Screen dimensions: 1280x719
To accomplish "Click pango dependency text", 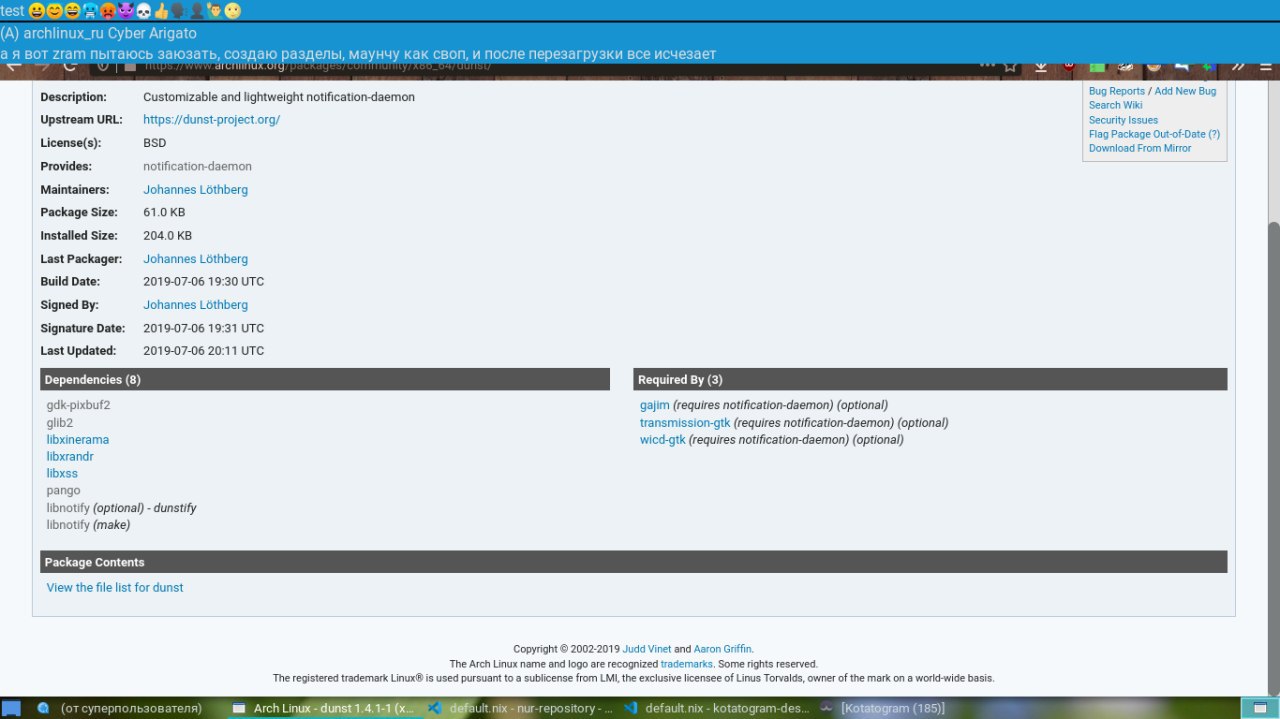I will click(63, 491).
